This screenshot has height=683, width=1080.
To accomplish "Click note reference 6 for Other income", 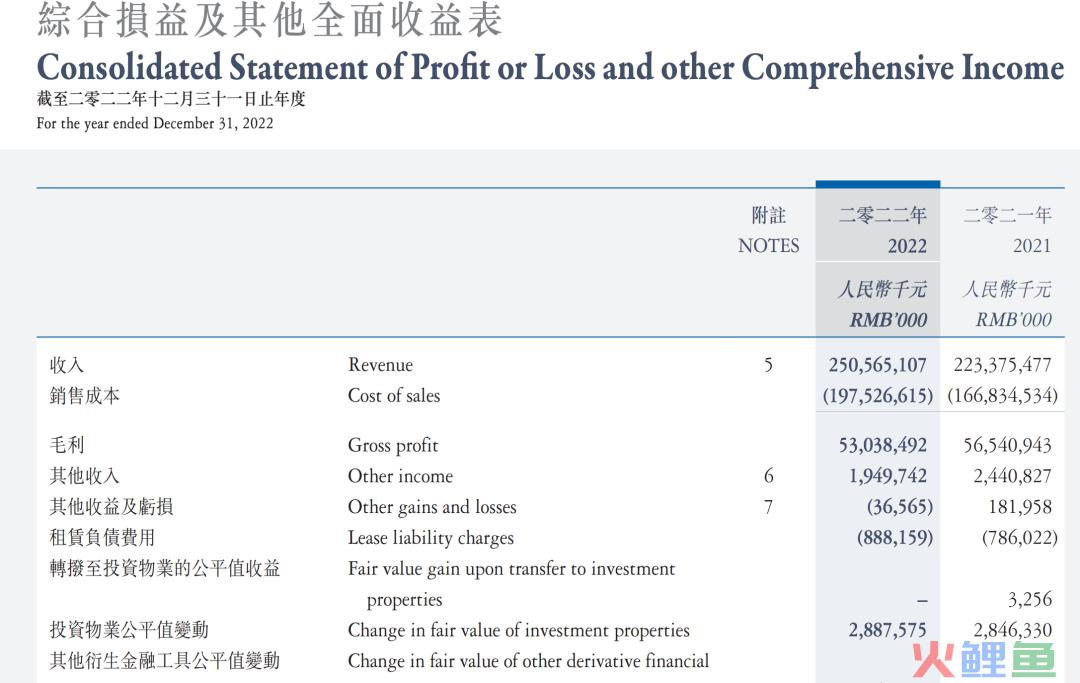I will coord(768,476).
